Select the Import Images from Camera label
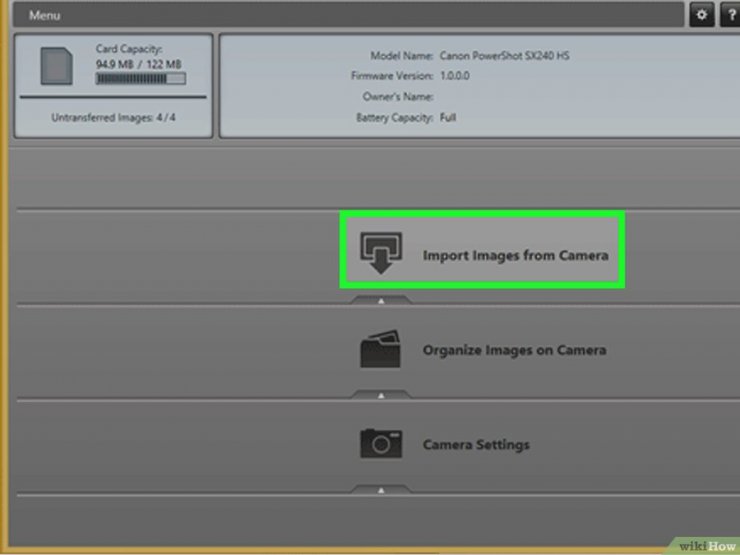Viewport: 740px width, 555px height. pos(515,255)
